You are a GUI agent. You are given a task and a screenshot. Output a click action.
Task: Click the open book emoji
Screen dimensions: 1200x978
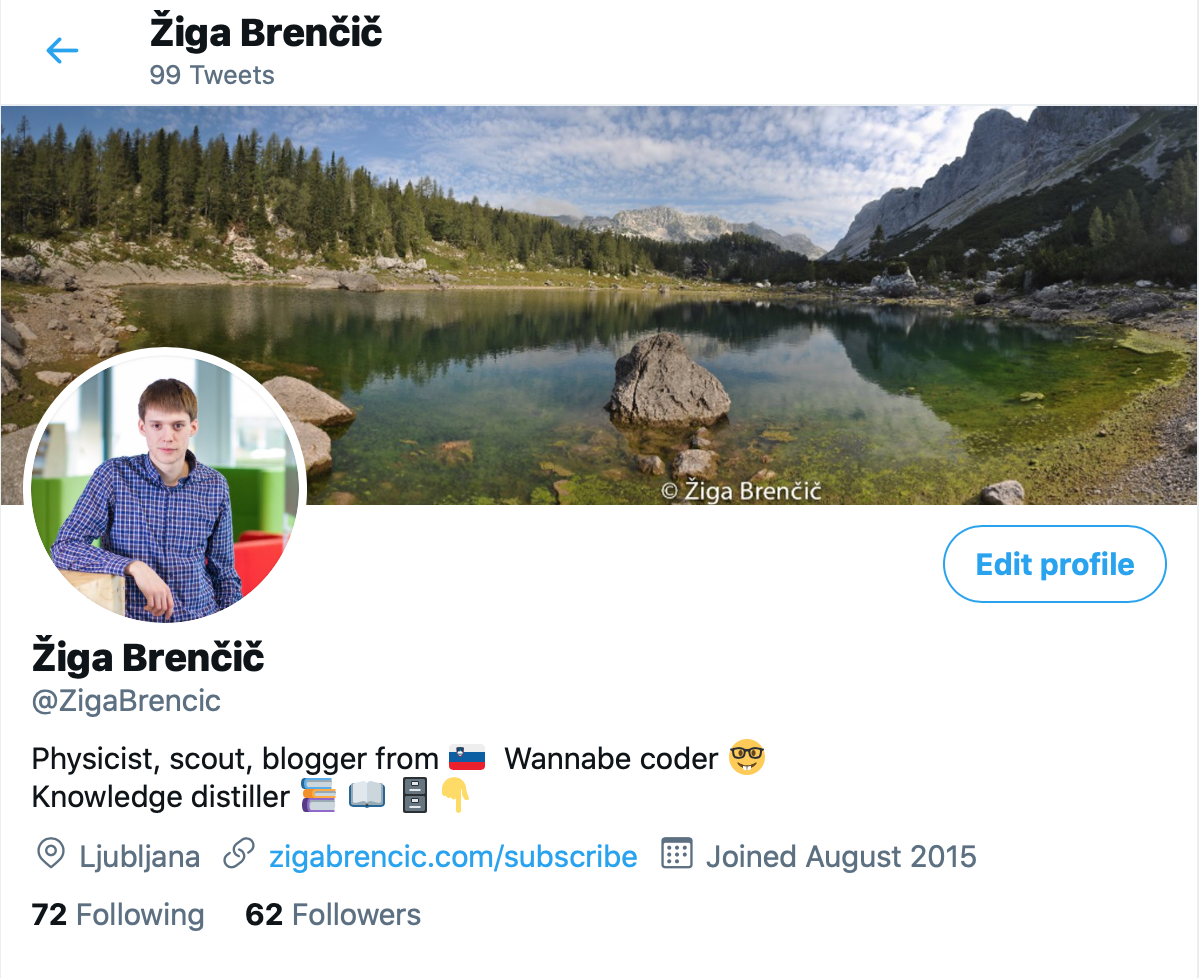coord(366,797)
